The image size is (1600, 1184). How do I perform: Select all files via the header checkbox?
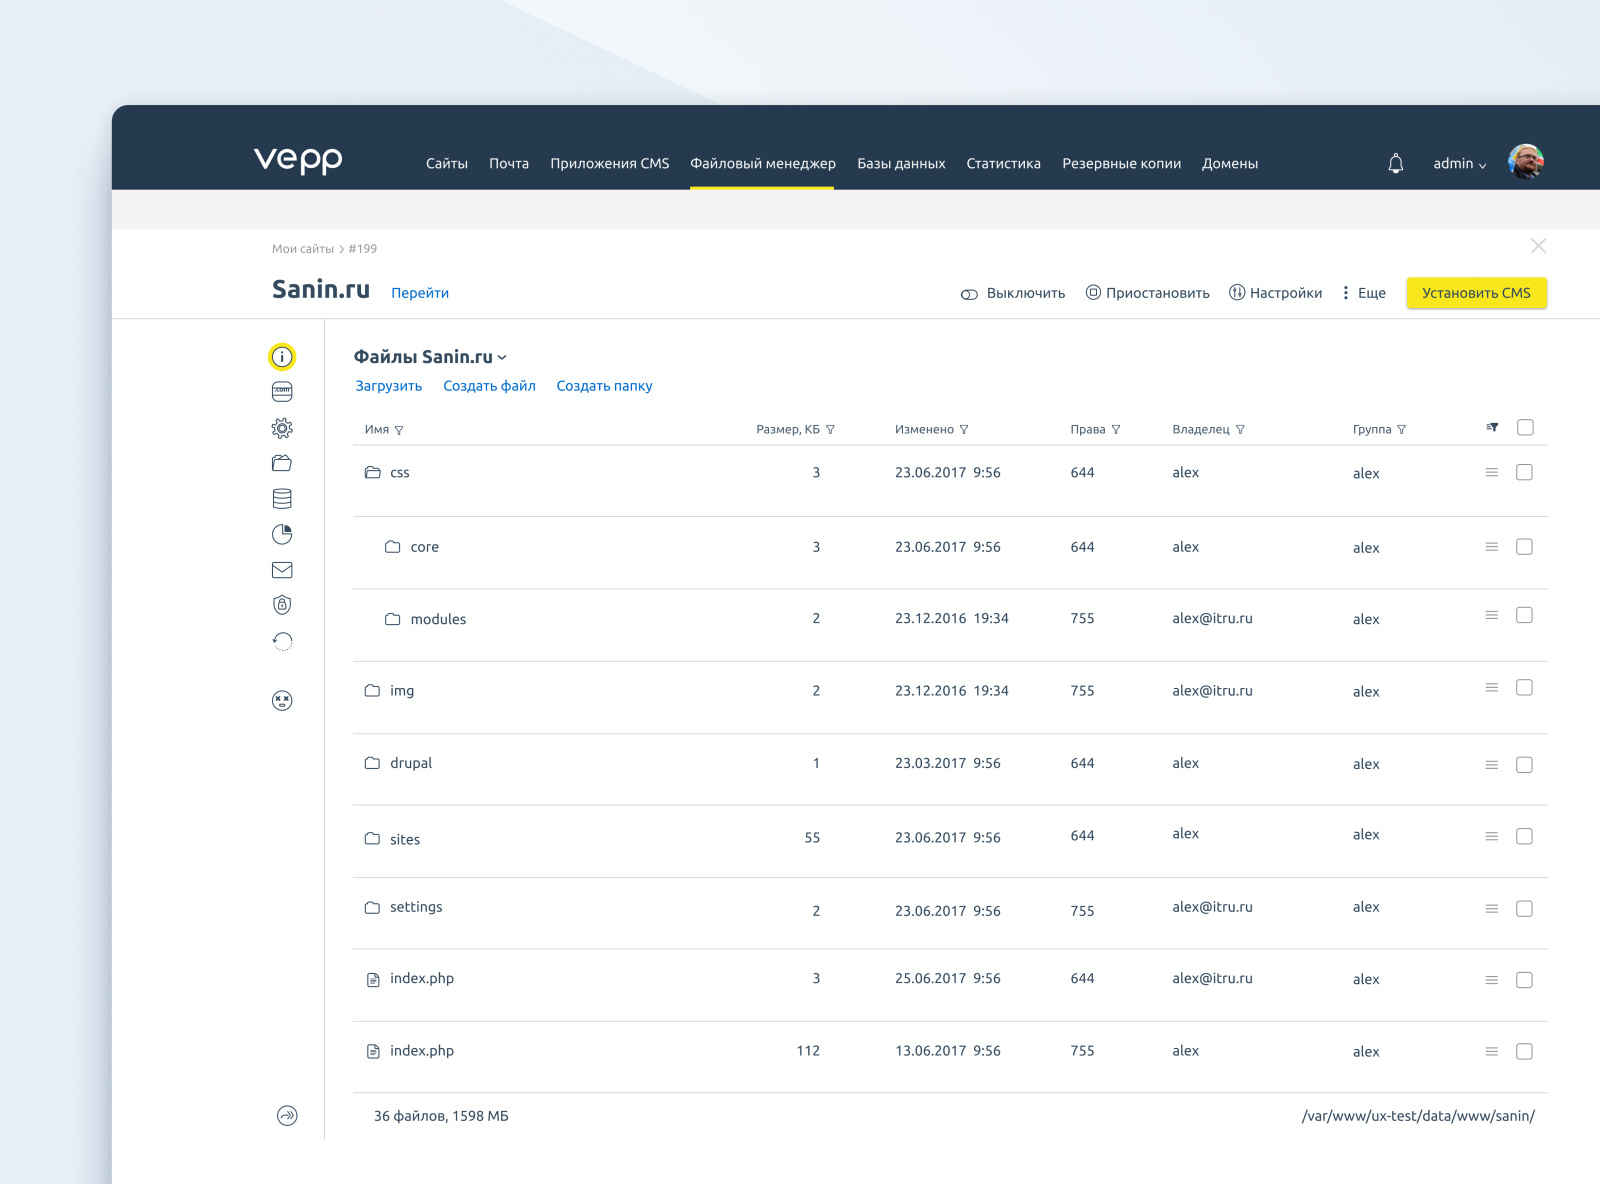1525,427
